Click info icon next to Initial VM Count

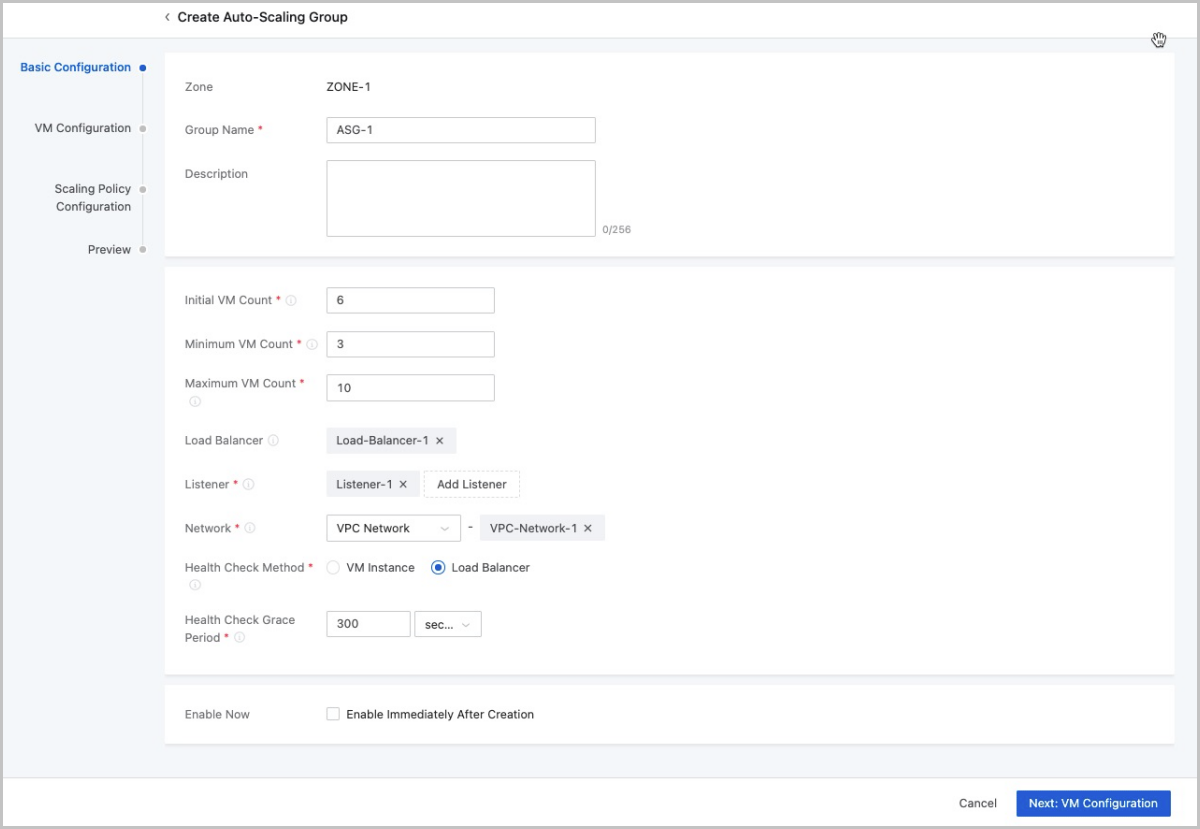[291, 301]
